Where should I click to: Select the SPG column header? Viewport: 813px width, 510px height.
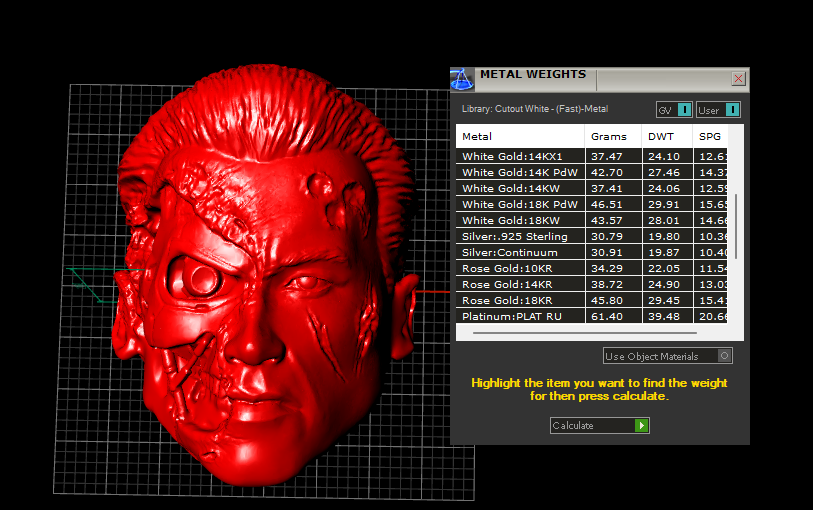coord(710,136)
